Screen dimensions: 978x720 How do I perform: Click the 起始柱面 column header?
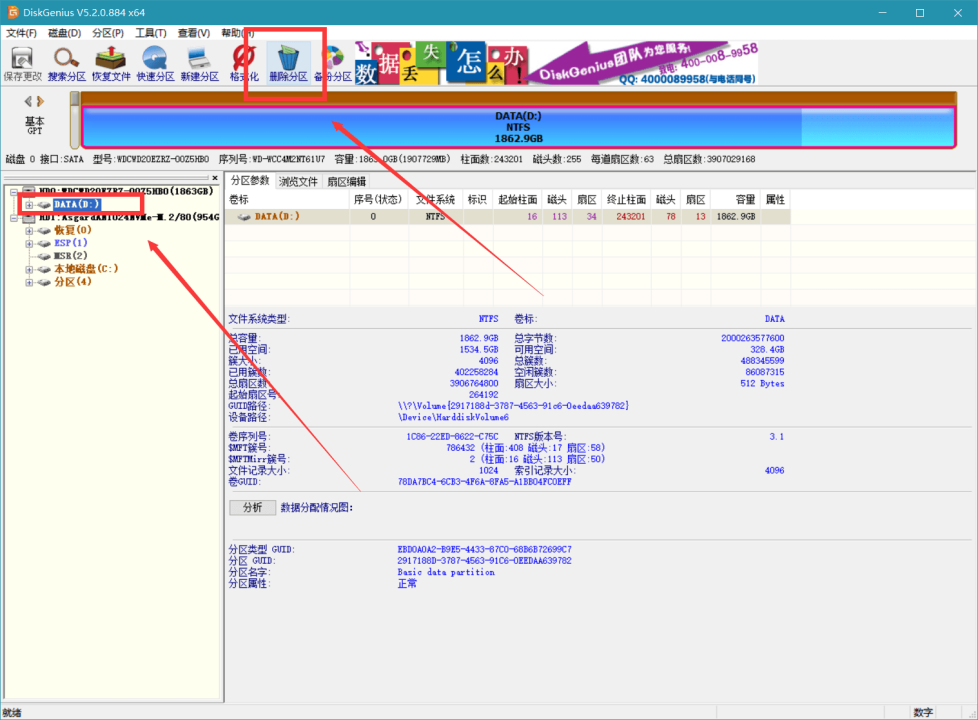click(x=517, y=200)
